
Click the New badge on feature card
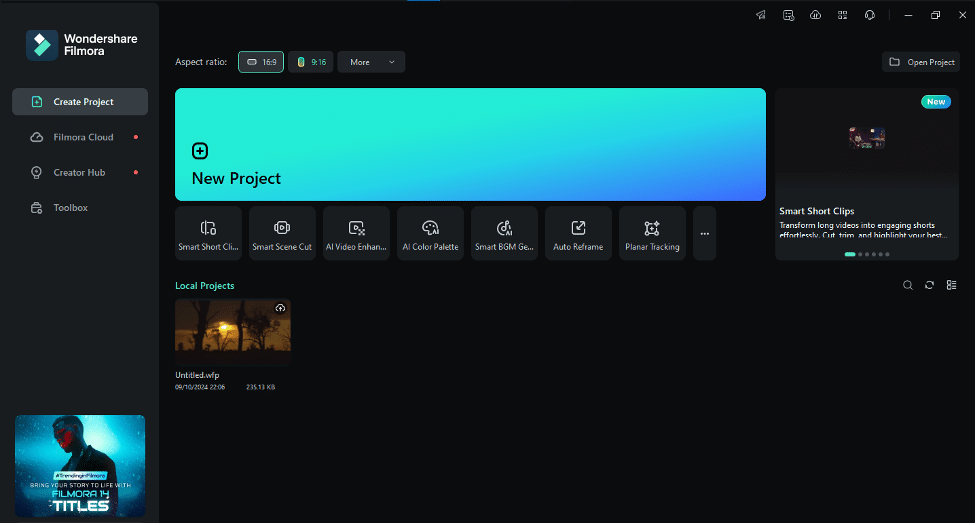pyautogui.click(x=936, y=102)
